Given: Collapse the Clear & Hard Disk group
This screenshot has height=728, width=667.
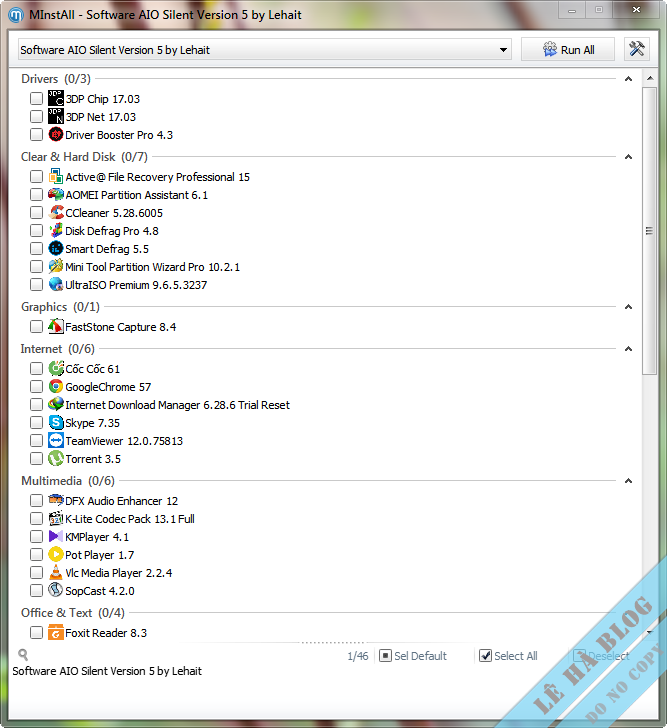Looking at the screenshot, I should (628, 157).
